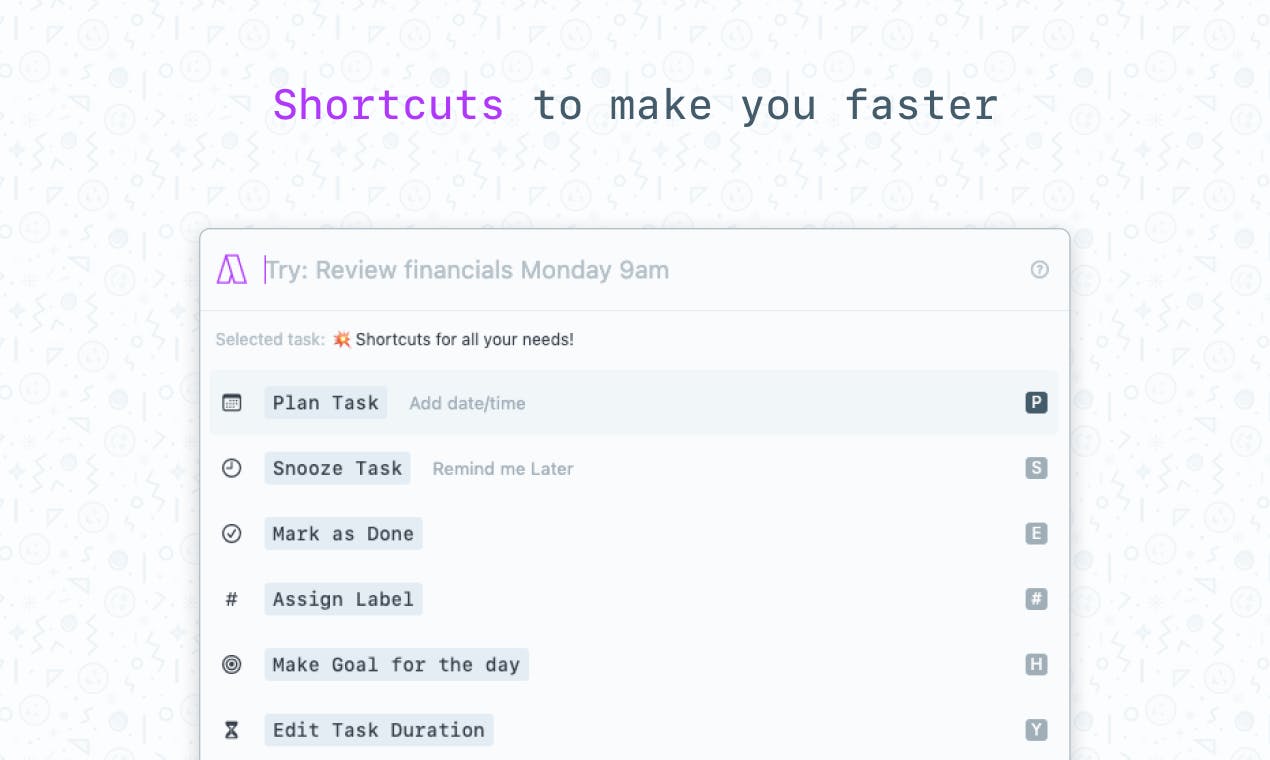Screen dimensions: 1270x760
Task: Click the target icon for daily goal
Action: [x=232, y=665]
